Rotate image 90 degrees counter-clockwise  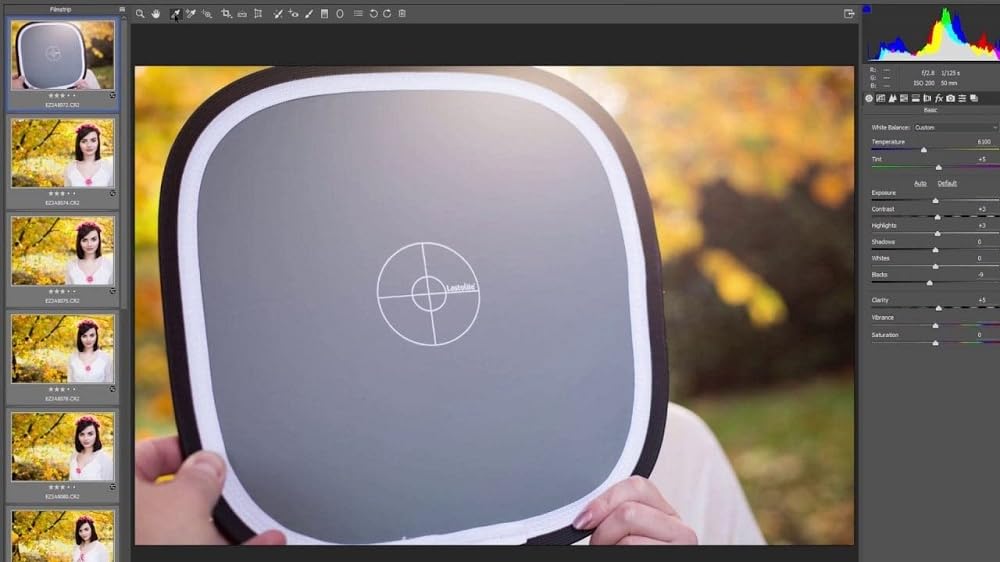tap(373, 14)
